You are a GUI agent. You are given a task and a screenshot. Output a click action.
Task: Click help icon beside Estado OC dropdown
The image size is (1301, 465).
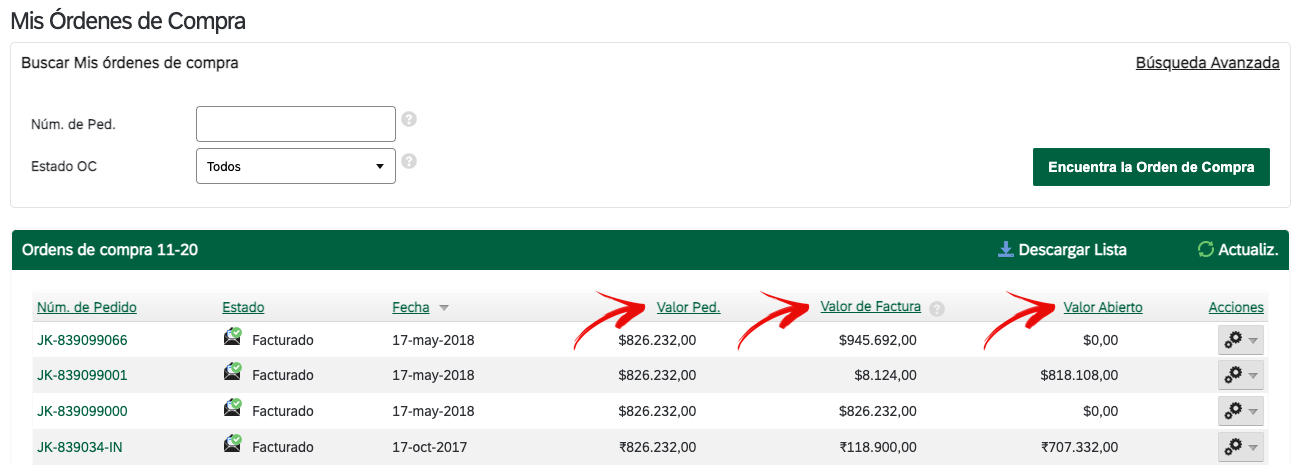(x=409, y=160)
